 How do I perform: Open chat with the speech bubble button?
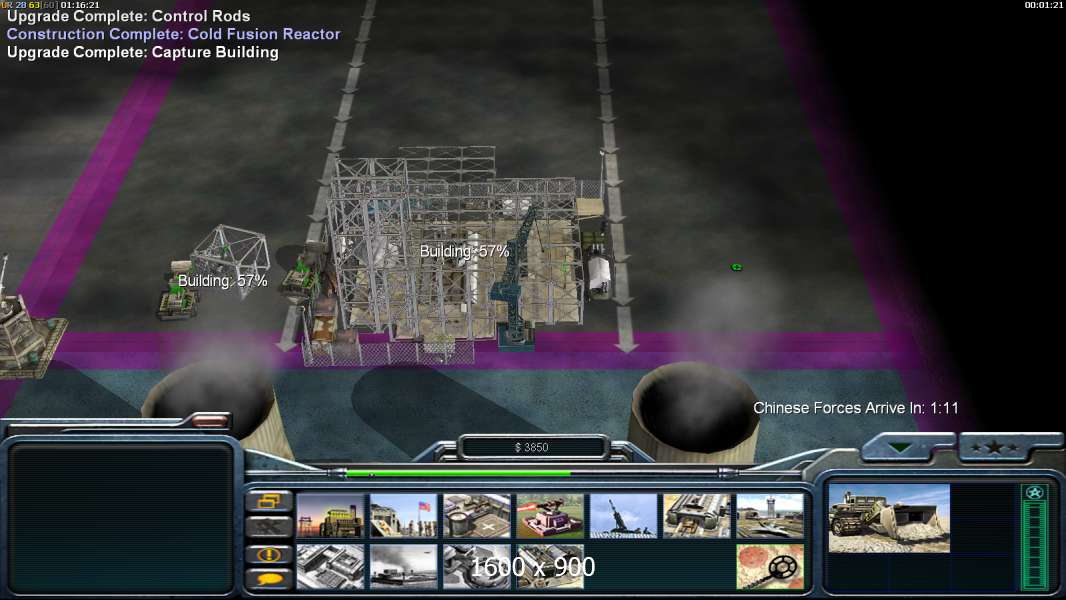pos(269,579)
